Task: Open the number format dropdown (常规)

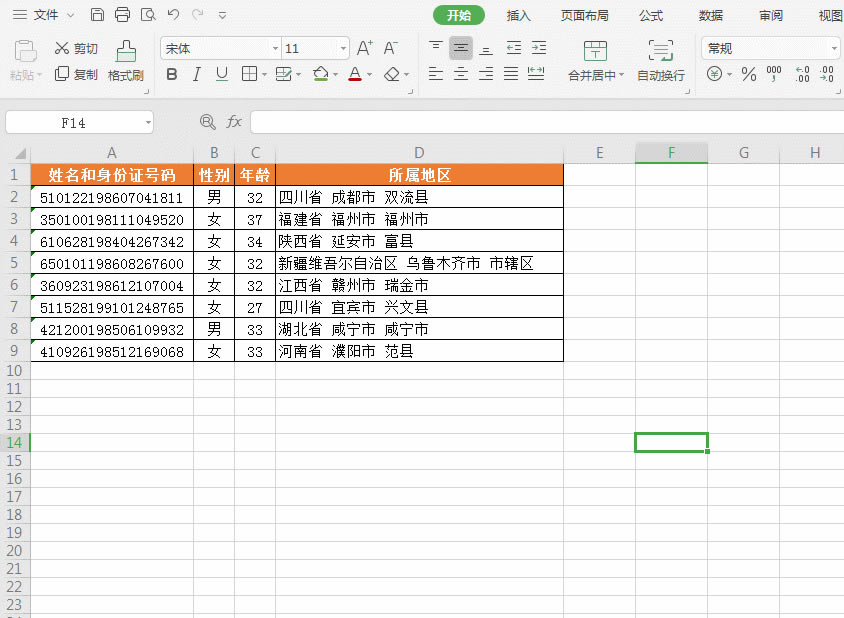Action: point(834,48)
